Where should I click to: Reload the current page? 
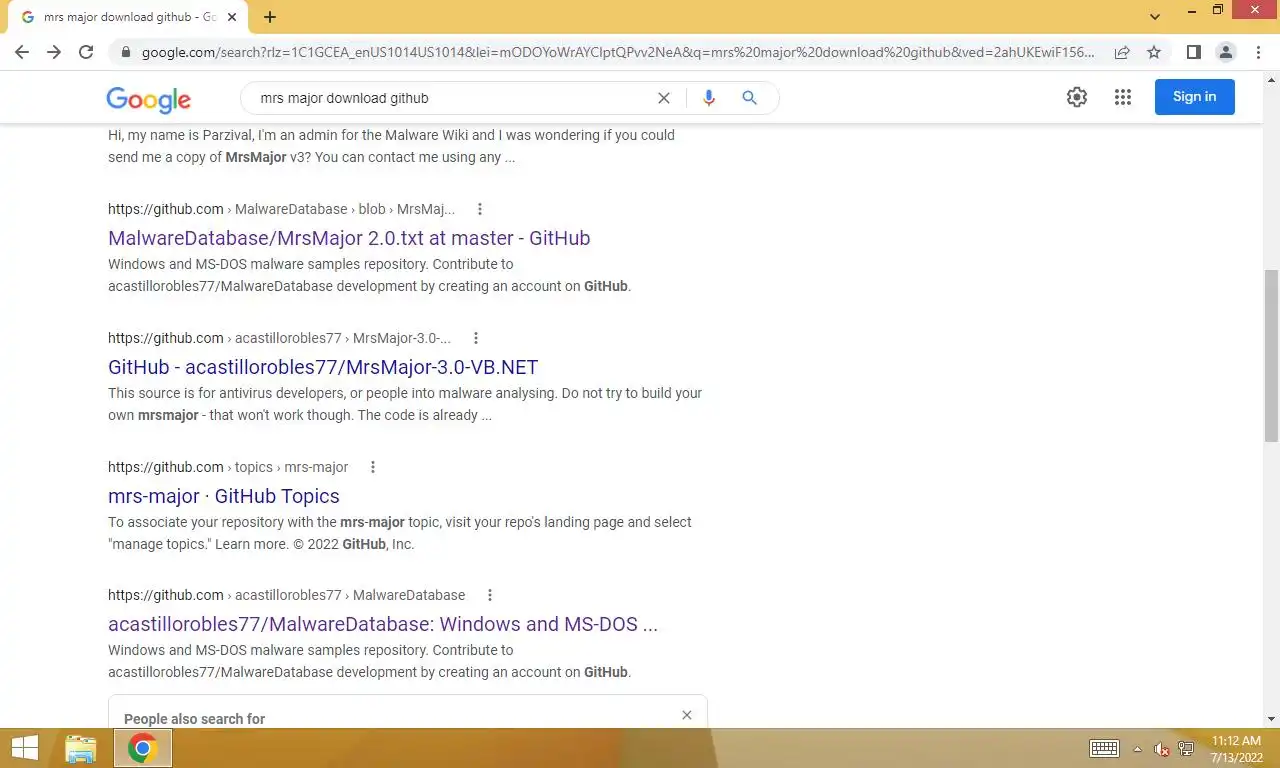point(86,52)
